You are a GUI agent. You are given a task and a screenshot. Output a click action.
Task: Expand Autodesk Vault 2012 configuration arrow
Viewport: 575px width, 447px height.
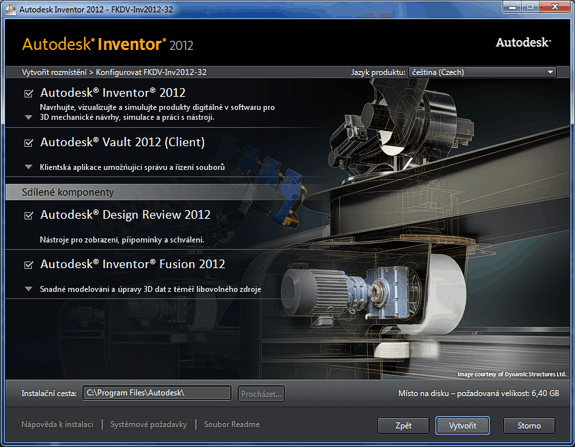click(29, 167)
